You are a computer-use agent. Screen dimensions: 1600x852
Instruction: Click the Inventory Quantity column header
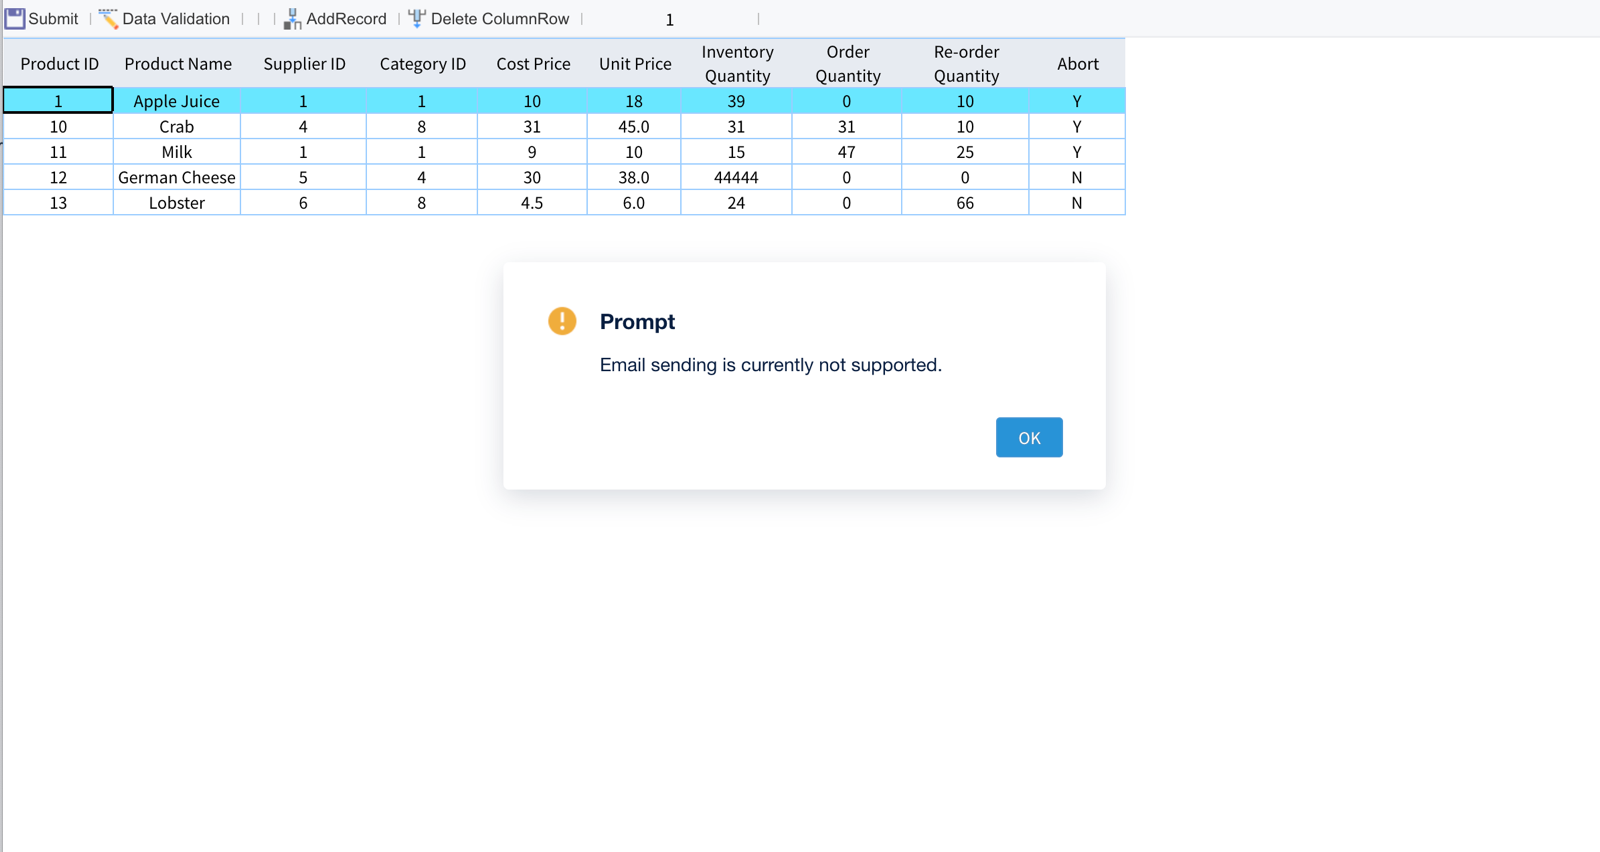tap(737, 63)
